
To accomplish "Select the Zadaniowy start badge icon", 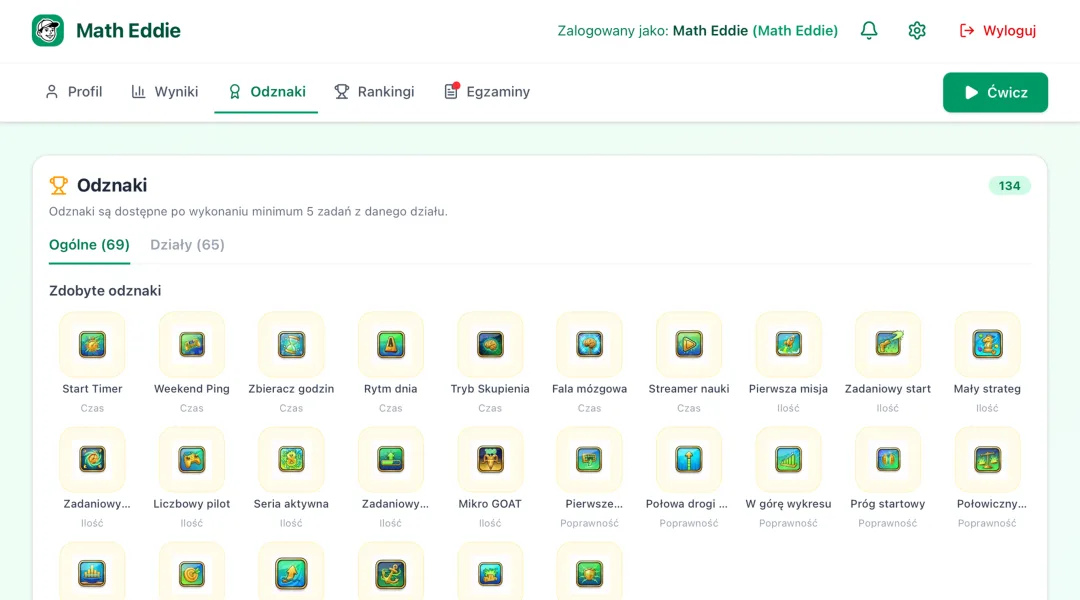I will (888, 344).
